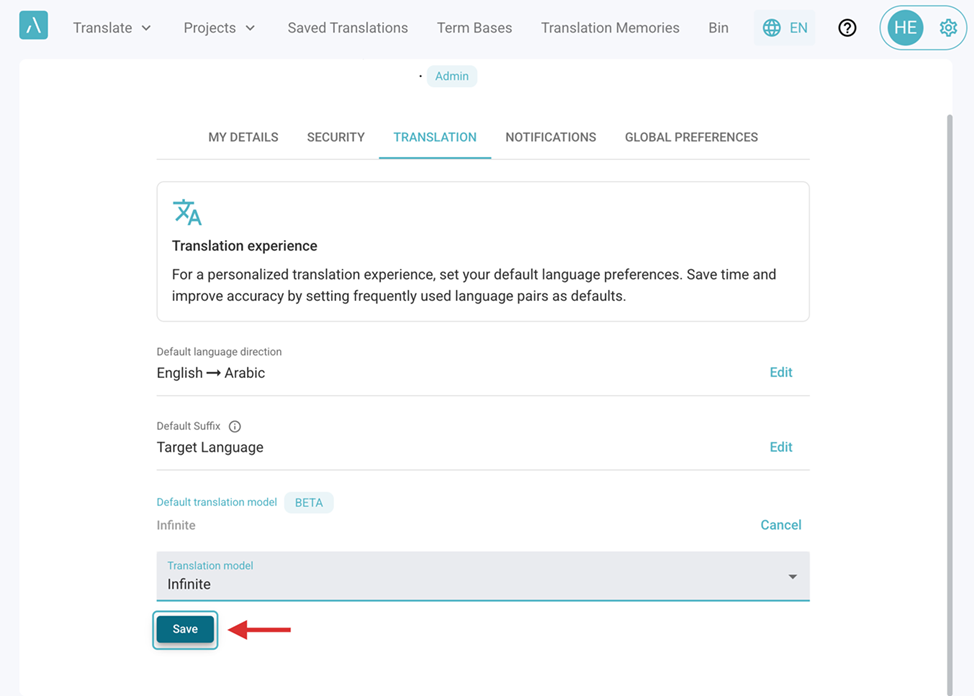The width and height of the screenshot is (974, 696).
Task: Click the translation experience language icon
Action: pyautogui.click(x=187, y=212)
